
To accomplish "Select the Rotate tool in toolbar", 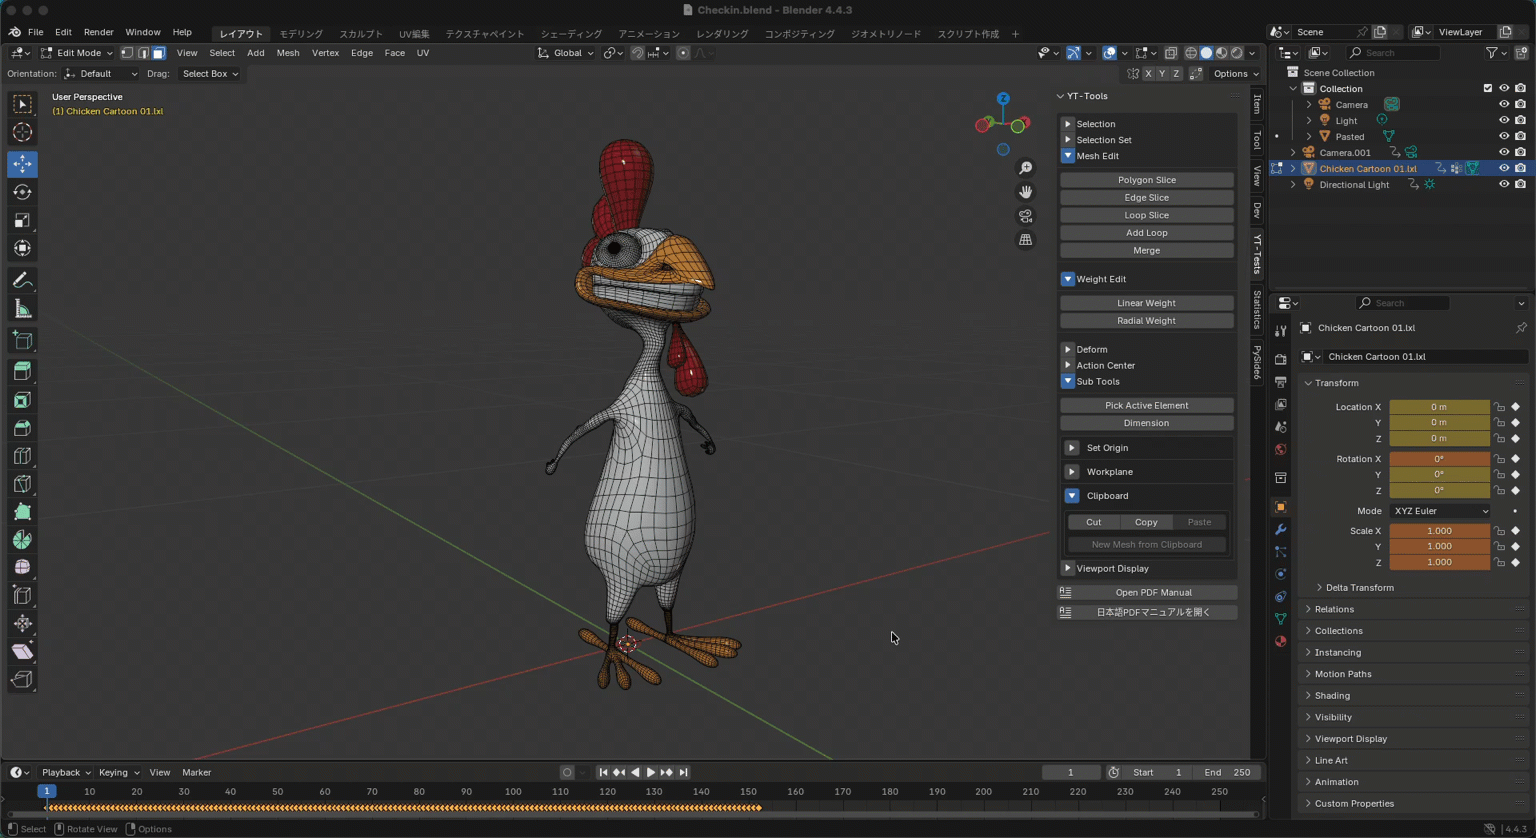I will (22, 192).
